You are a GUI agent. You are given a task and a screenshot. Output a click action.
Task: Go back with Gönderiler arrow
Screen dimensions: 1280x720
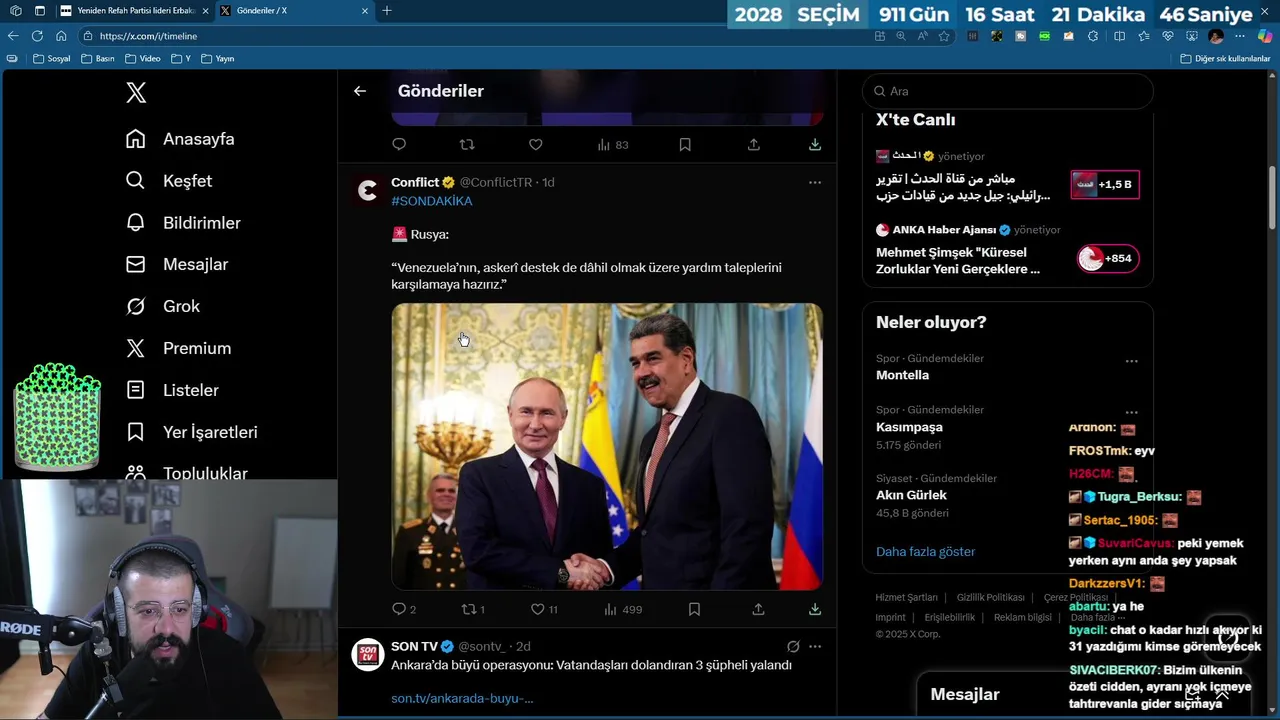(x=360, y=91)
